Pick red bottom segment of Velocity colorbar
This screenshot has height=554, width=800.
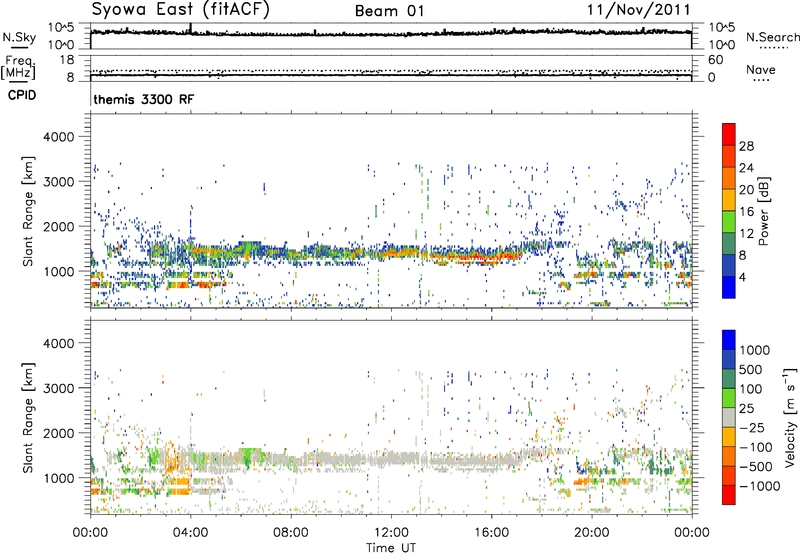coord(729,495)
